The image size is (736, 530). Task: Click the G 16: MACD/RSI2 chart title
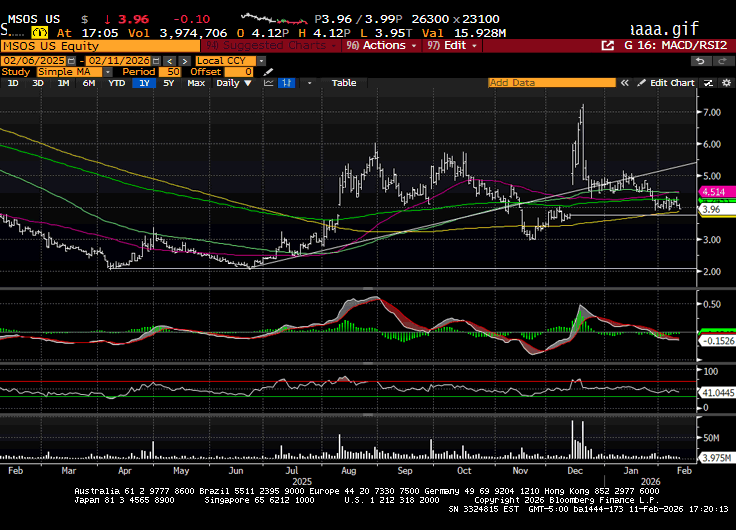pos(676,46)
